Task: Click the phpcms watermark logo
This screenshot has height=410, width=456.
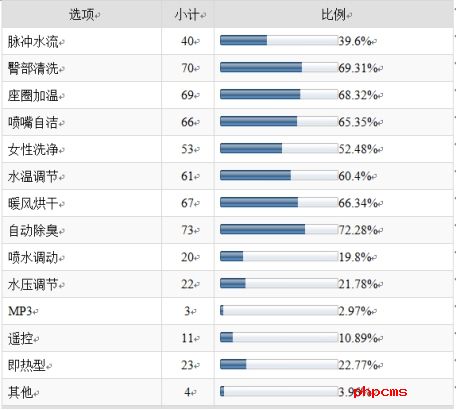Action: (380, 392)
